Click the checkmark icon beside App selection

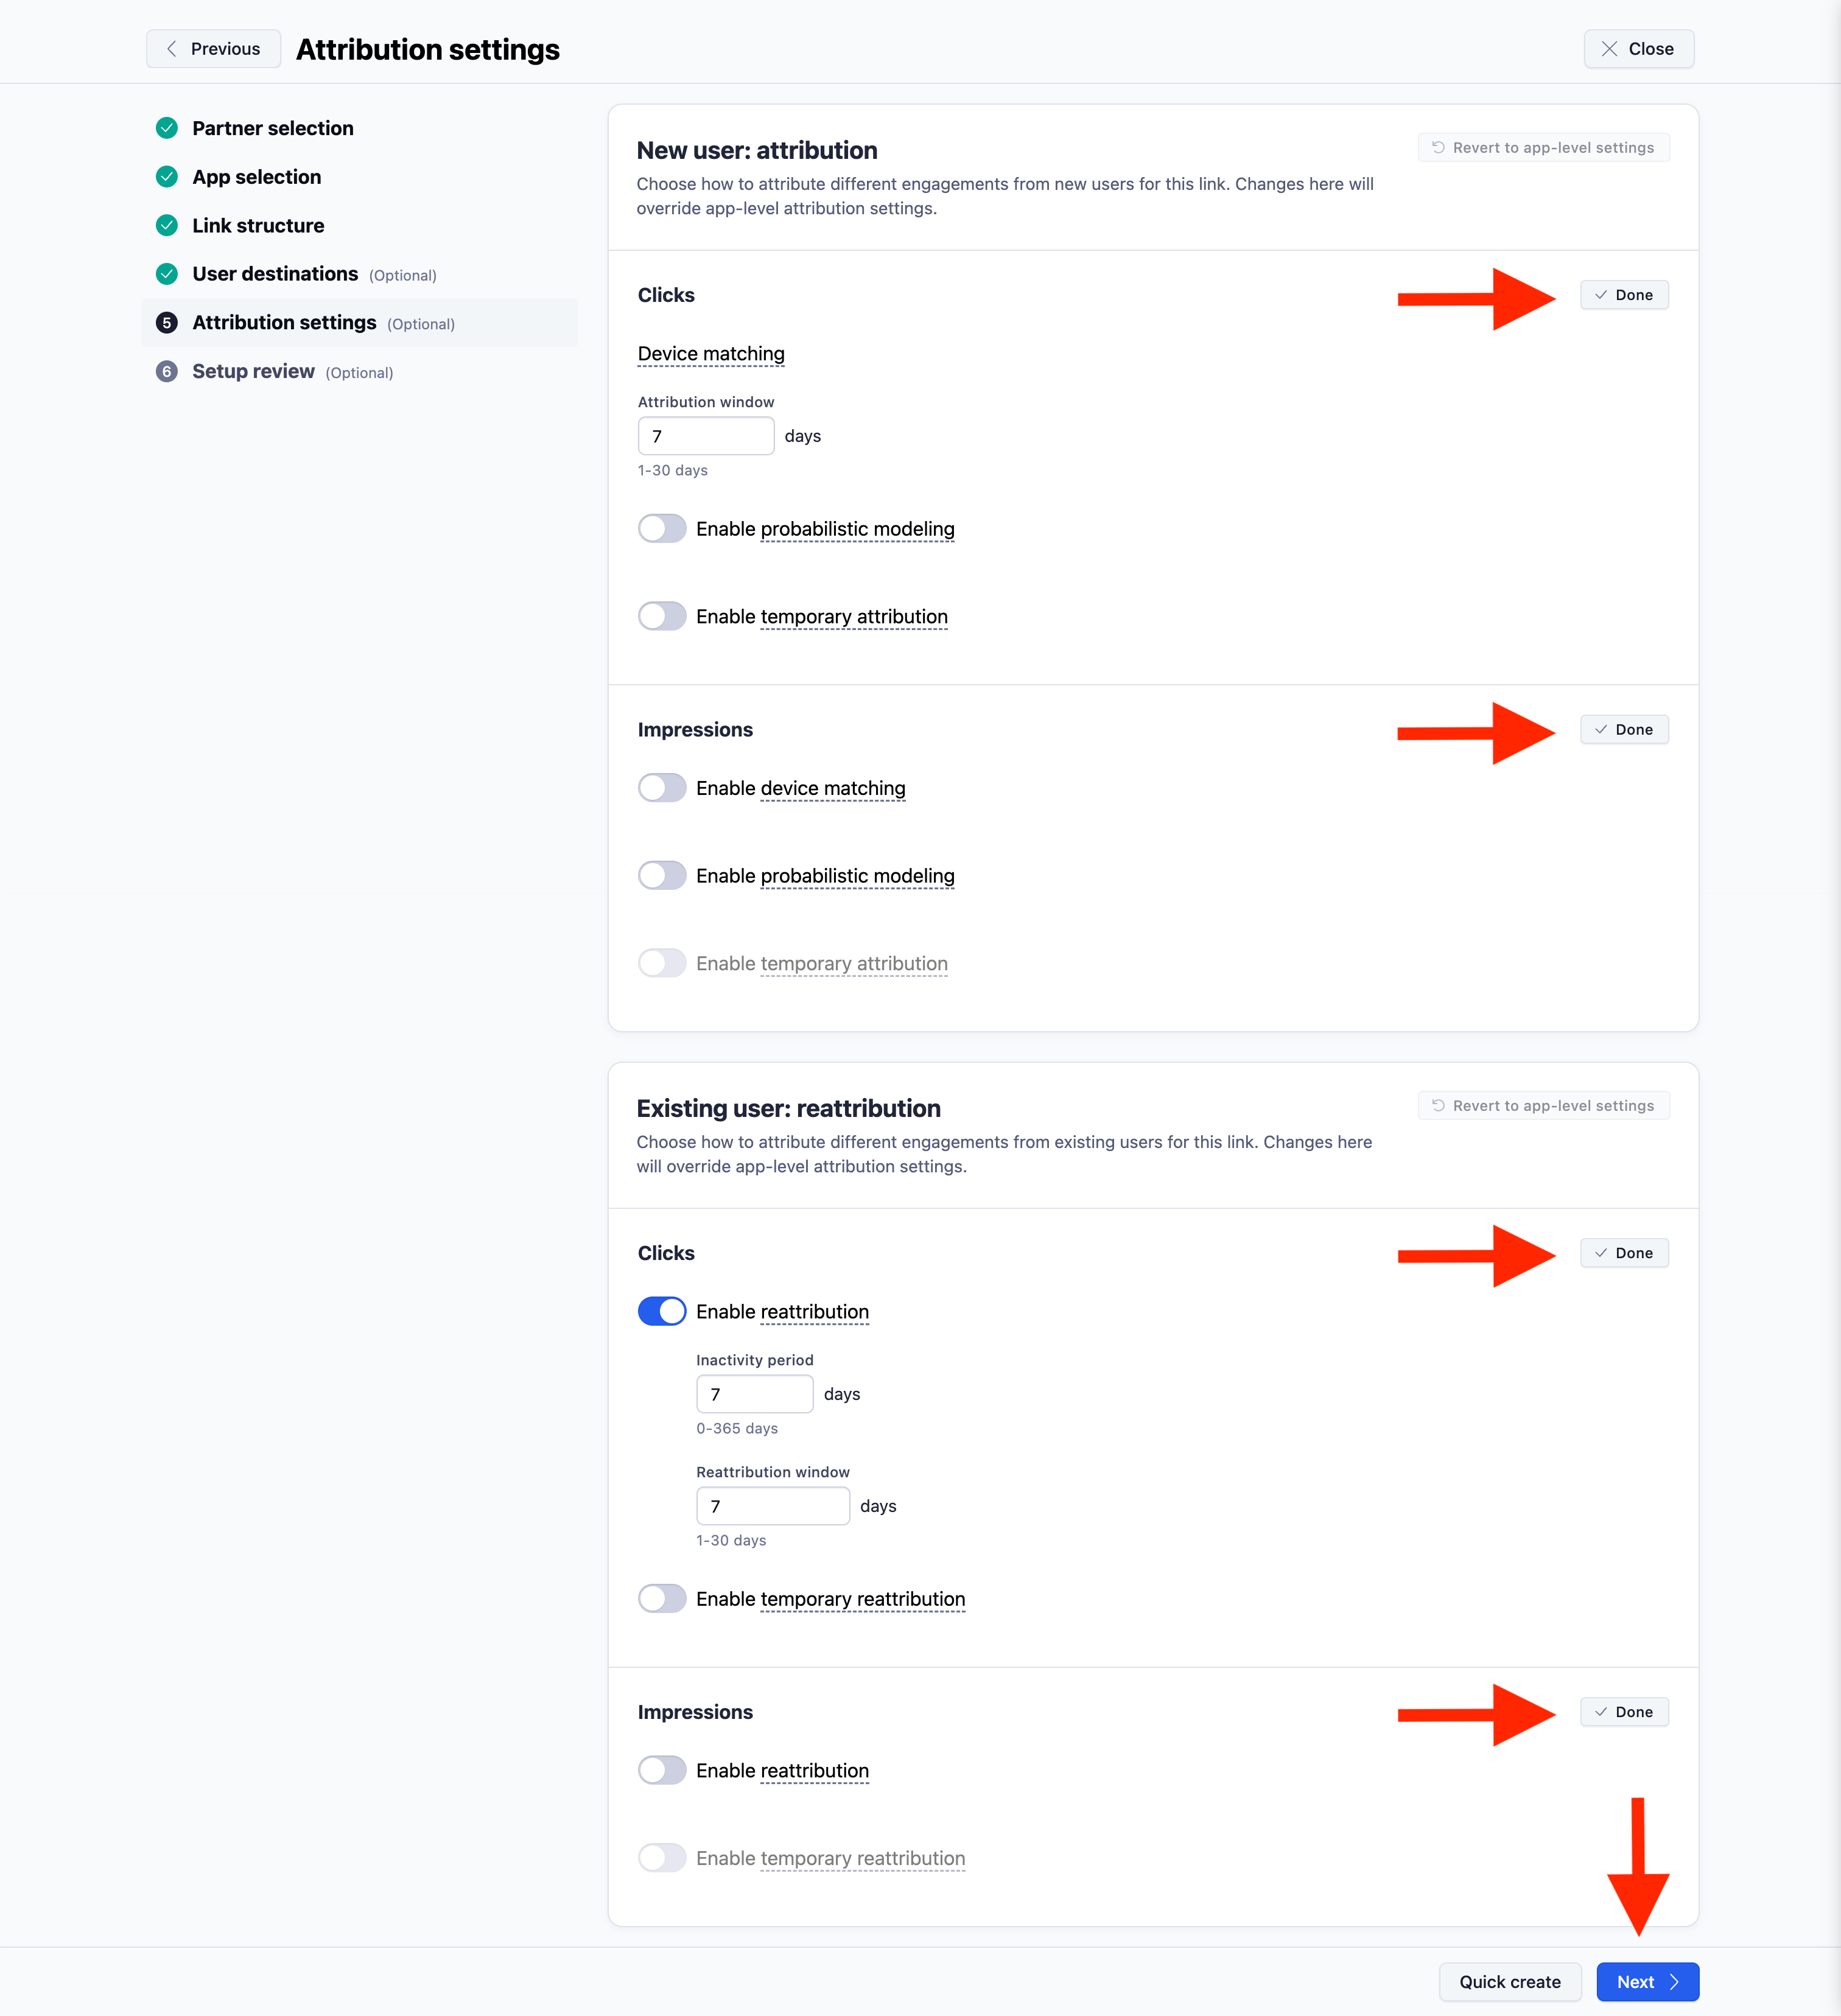tap(166, 176)
